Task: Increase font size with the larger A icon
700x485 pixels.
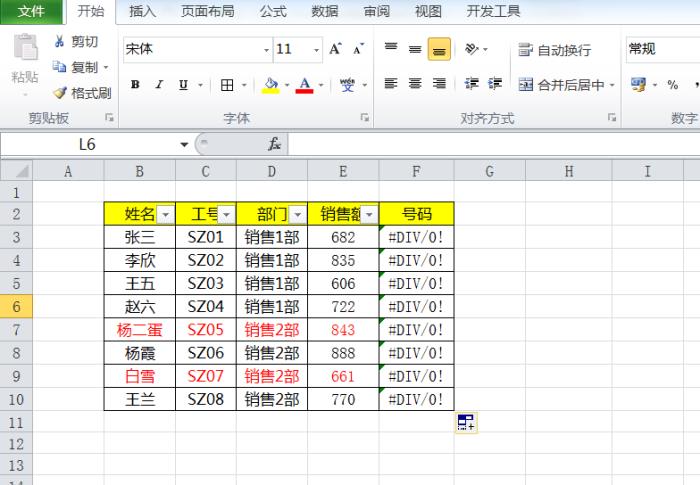Action: tap(336, 49)
